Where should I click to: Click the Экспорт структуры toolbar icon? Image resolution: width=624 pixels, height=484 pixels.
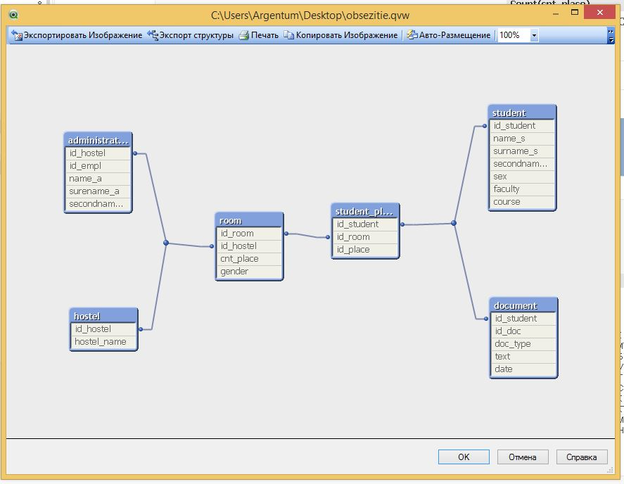(x=153, y=35)
